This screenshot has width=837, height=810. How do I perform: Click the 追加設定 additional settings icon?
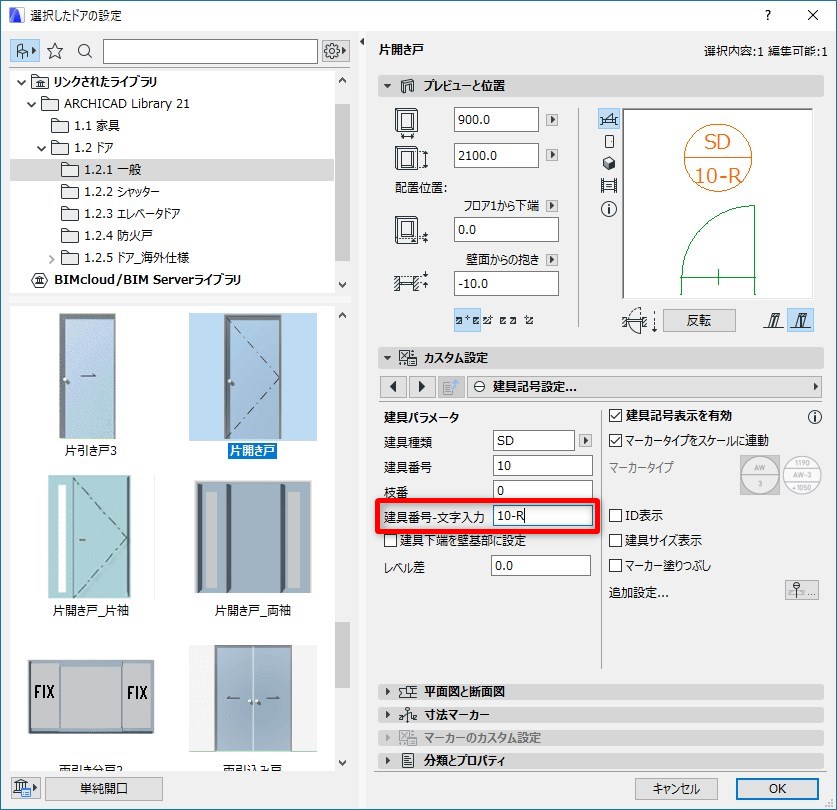[801, 591]
